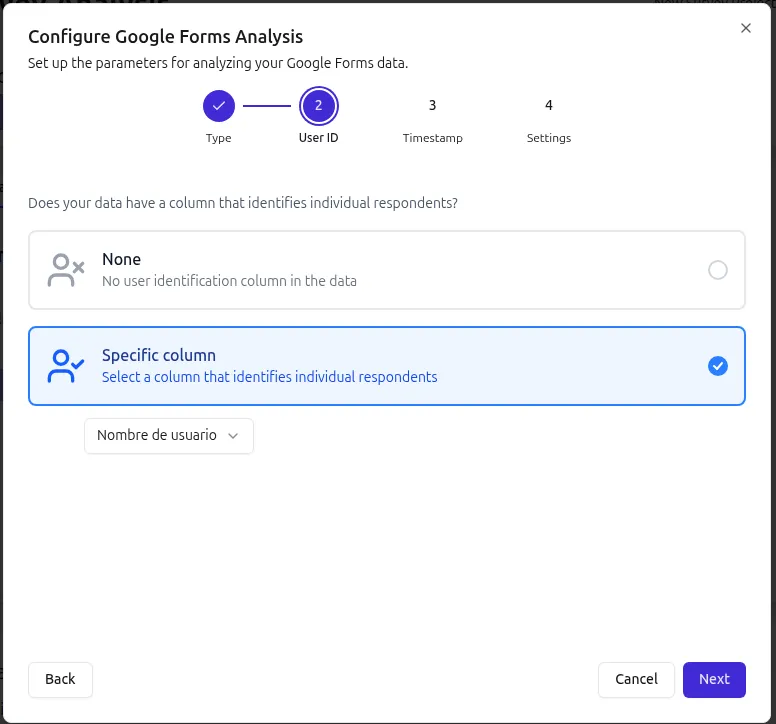This screenshot has height=724, width=776.
Task: Choose the "No user identification column" option card
Action: [387, 270]
